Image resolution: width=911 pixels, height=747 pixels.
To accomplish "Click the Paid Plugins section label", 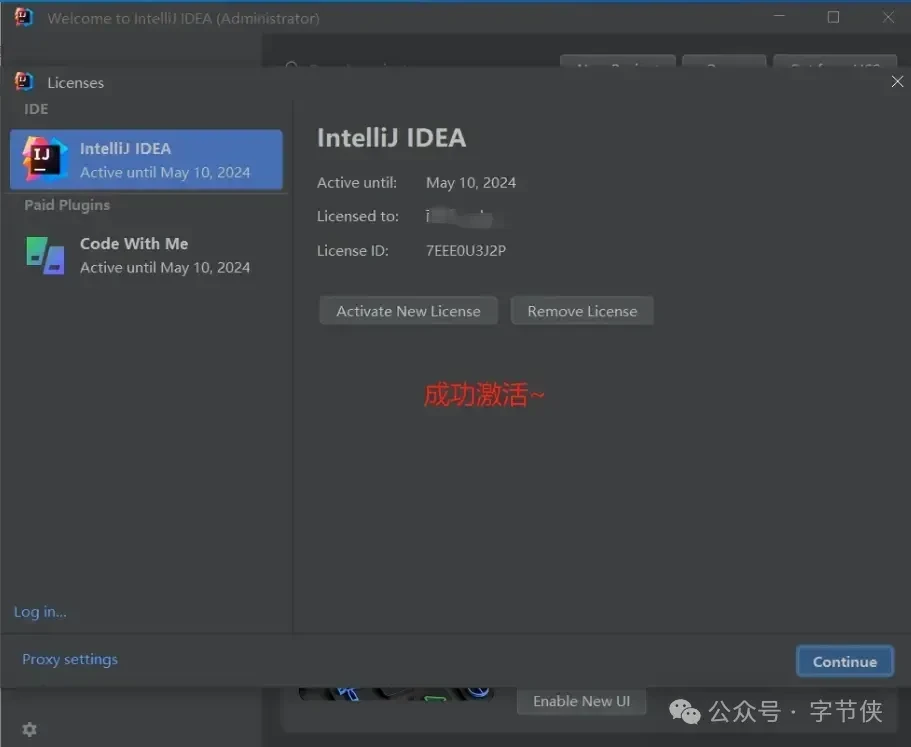I will 67,205.
